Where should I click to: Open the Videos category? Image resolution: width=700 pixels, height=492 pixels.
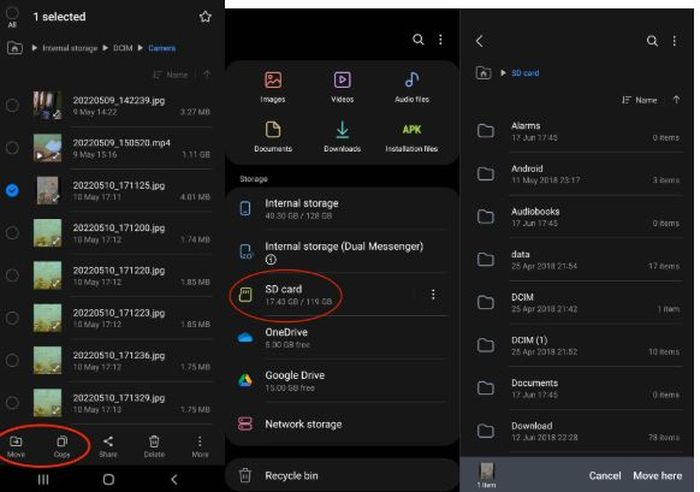[x=342, y=86]
